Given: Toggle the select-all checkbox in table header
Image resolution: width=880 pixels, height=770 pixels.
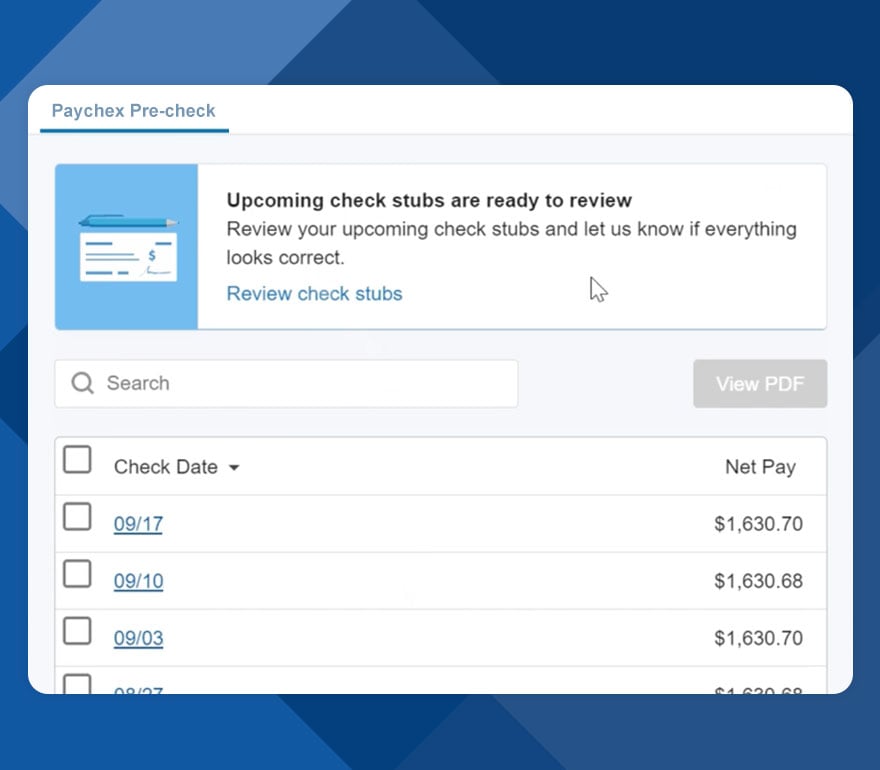Looking at the screenshot, I should point(77,460).
